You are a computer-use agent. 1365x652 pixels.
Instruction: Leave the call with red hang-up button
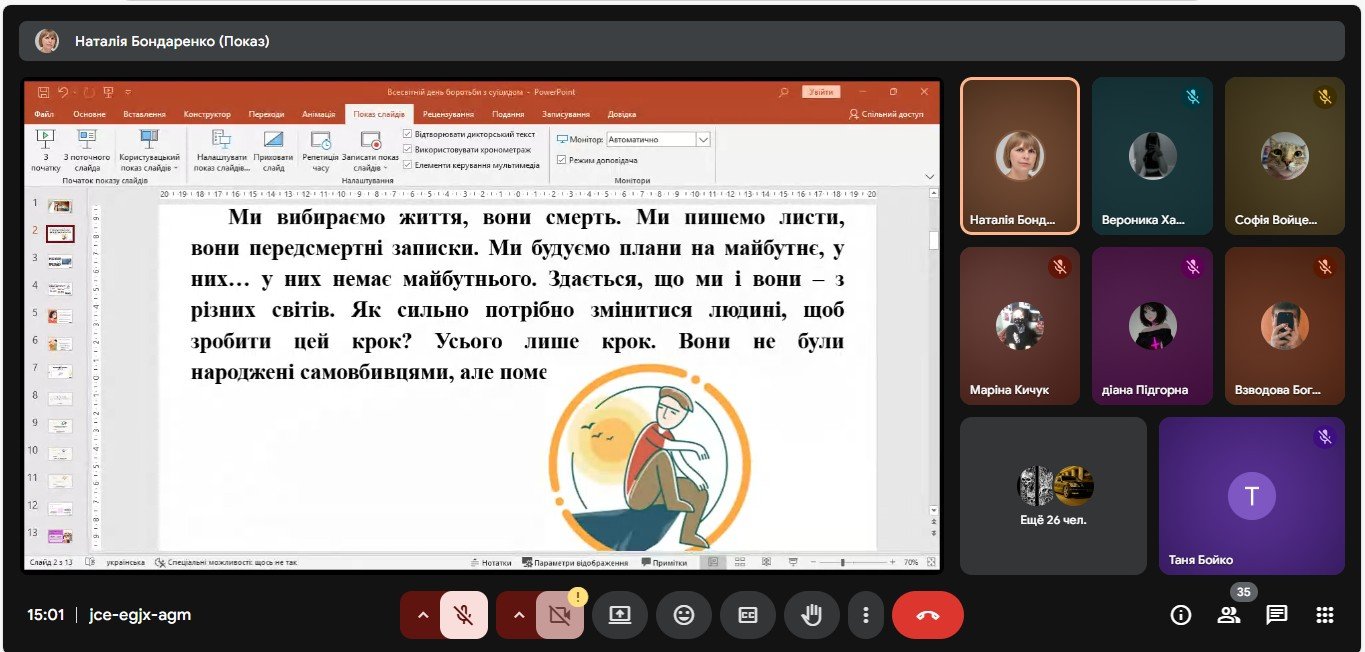coord(927,615)
